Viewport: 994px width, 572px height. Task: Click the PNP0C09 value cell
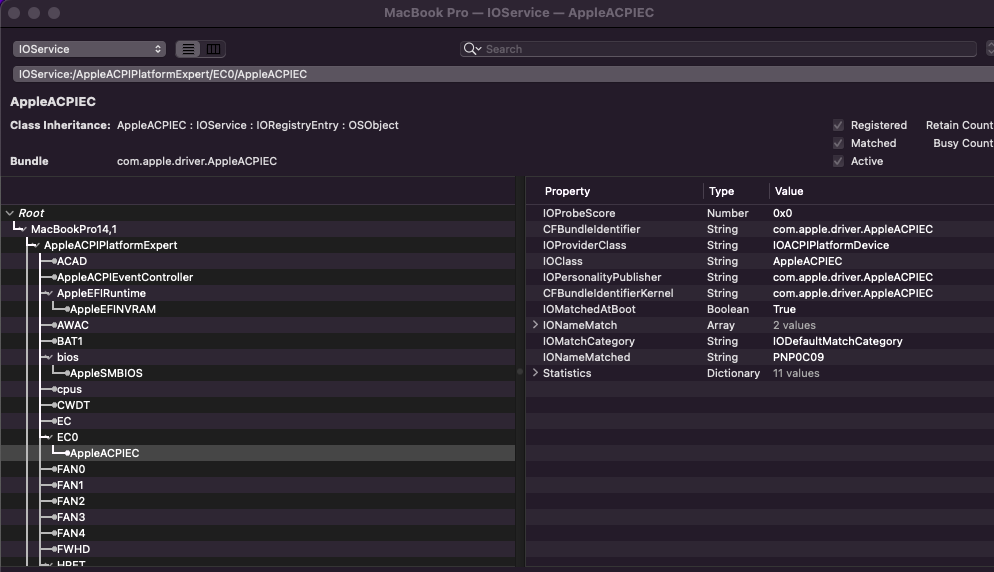[798, 357]
